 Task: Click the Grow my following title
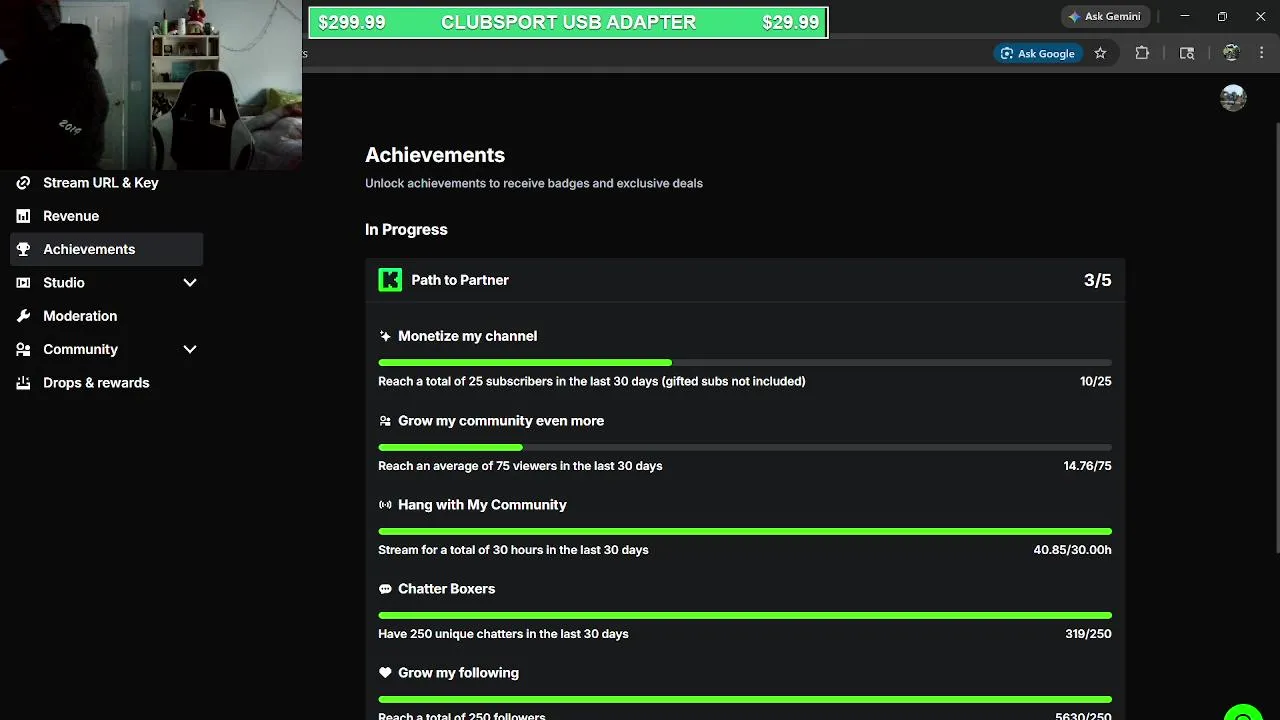pos(458,673)
